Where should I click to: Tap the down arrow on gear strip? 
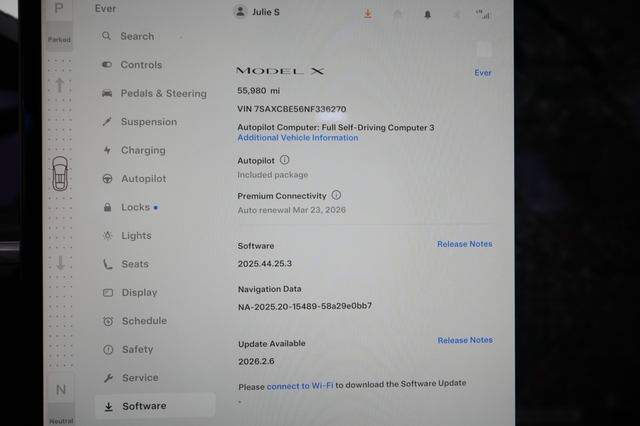click(60, 263)
